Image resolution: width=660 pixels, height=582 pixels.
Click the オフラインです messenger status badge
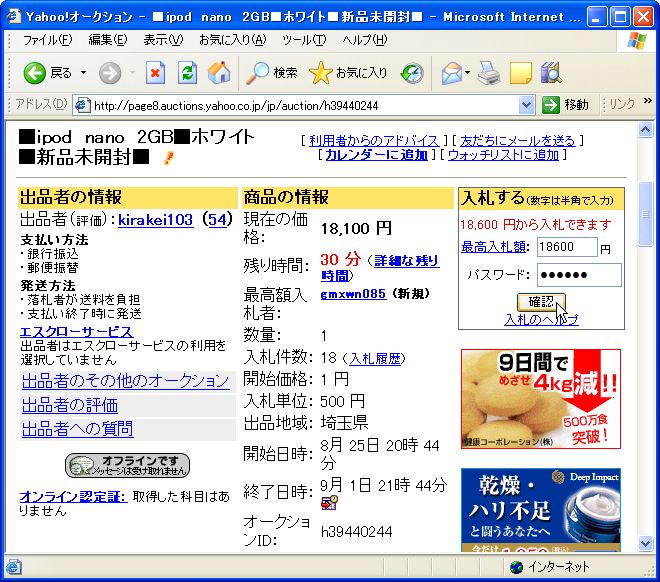[127, 465]
